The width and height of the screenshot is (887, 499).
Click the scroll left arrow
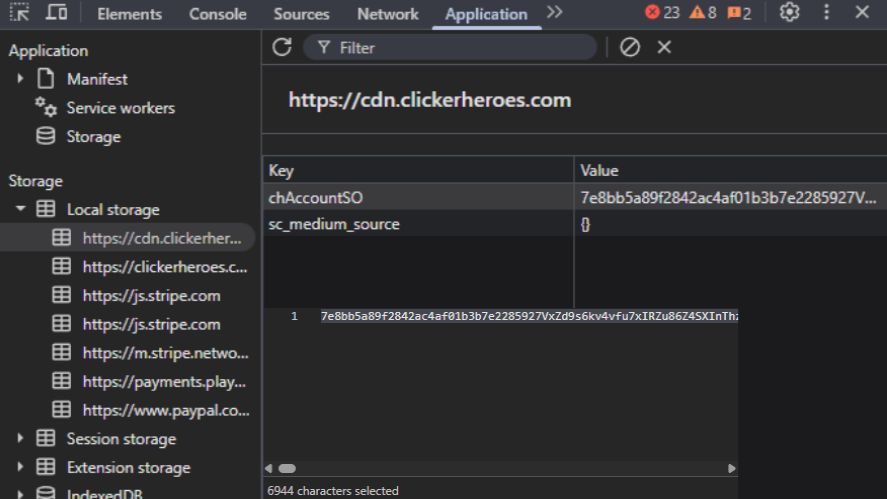(x=269, y=468)
